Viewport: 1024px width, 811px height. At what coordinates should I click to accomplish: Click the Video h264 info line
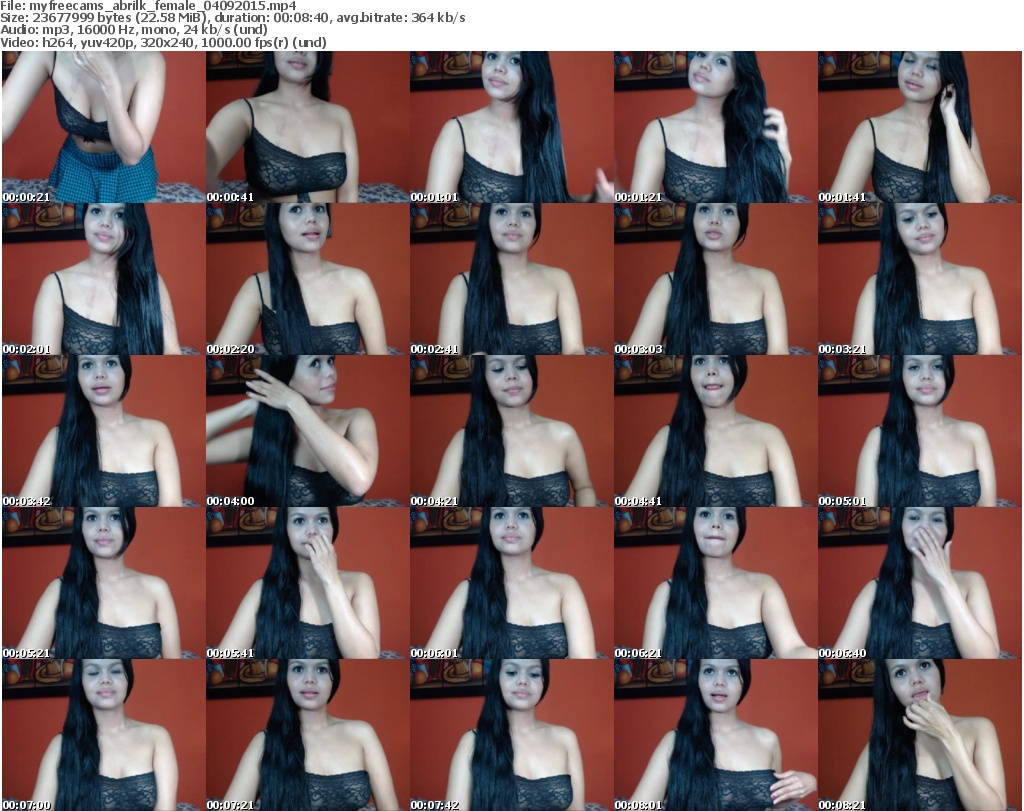coord(163,42)
